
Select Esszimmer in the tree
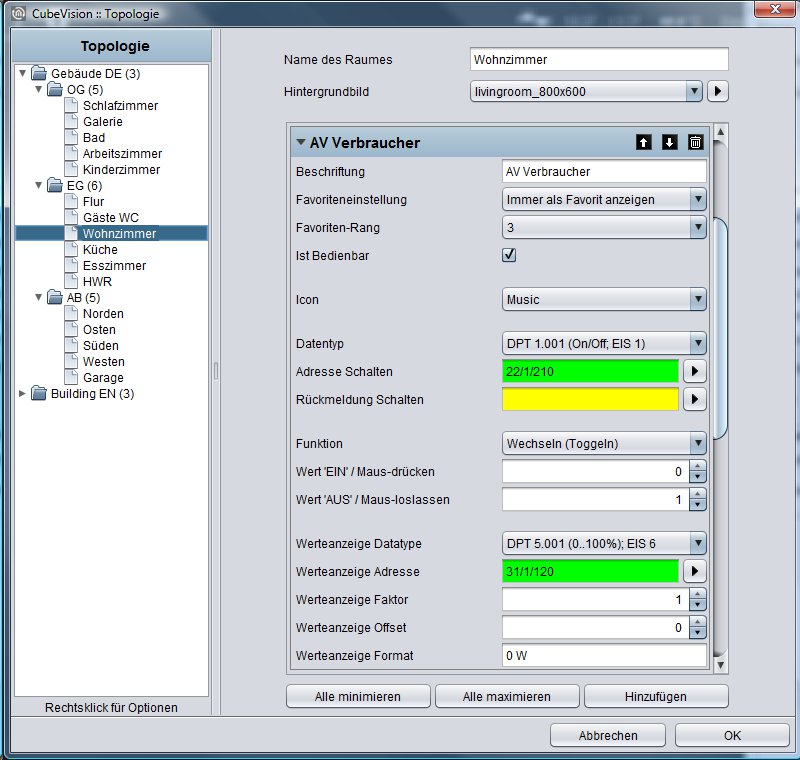tap(114, 265)
